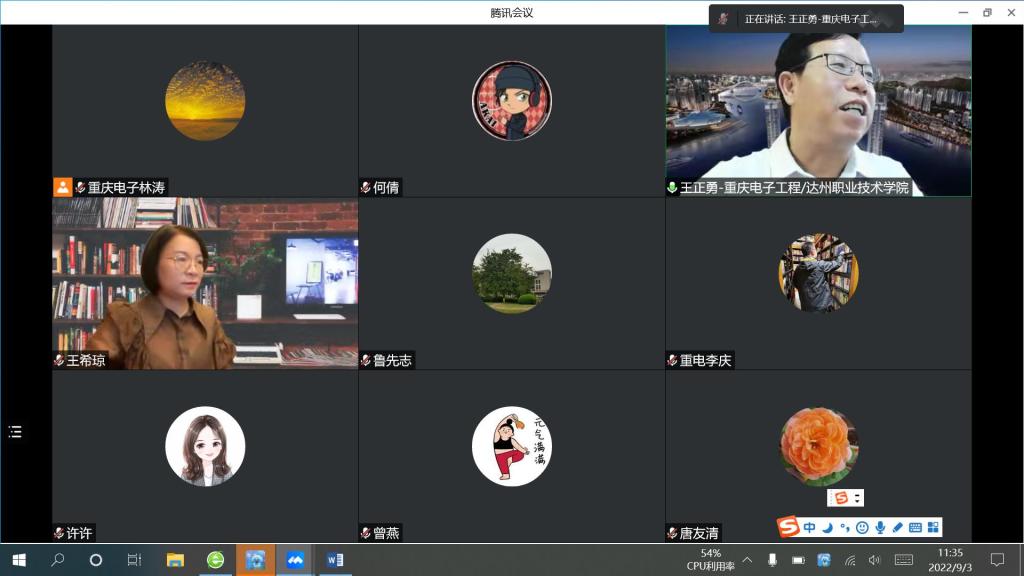Click the Sogou input method logo
This screenshot has height=576, width=1024.
point(789,527)
